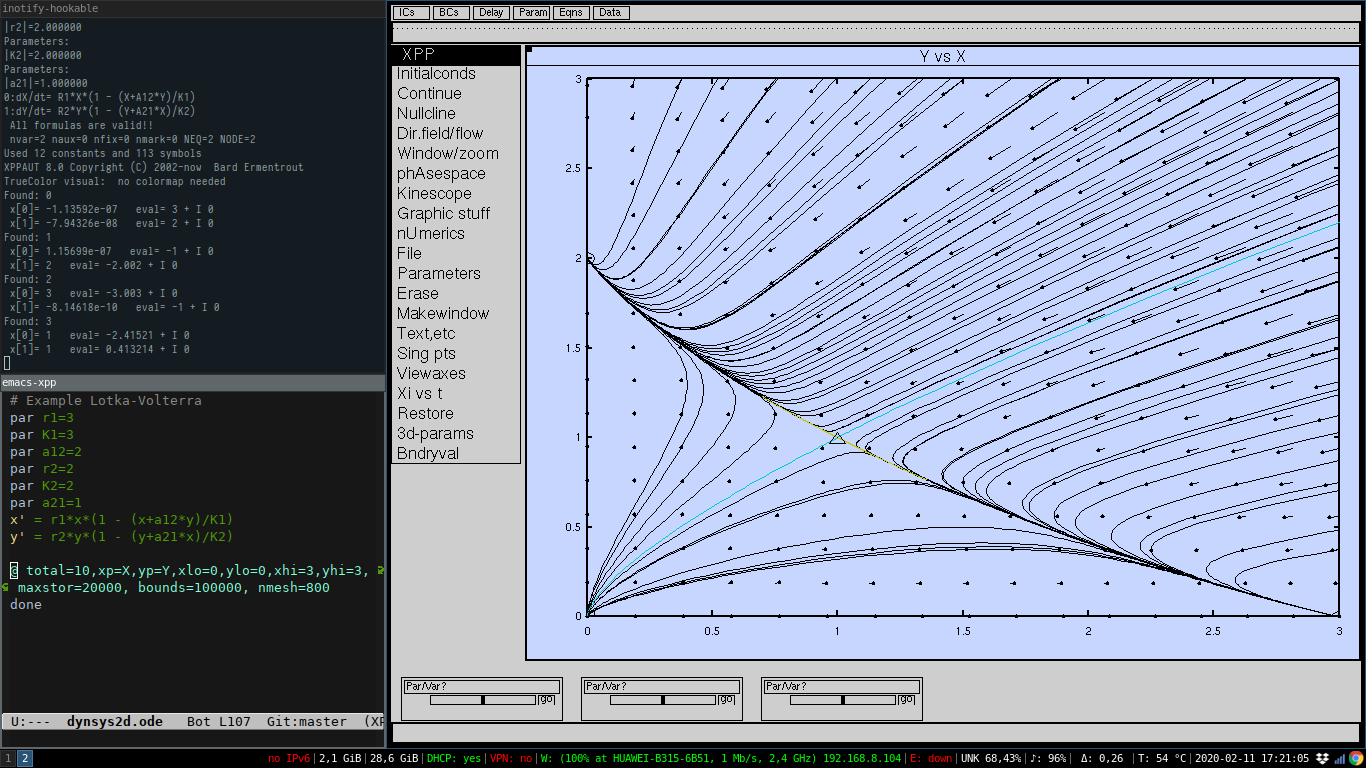1366x768 pixels.
Task: Click go in the leftmost slider panel
Action: pos(546,700)
